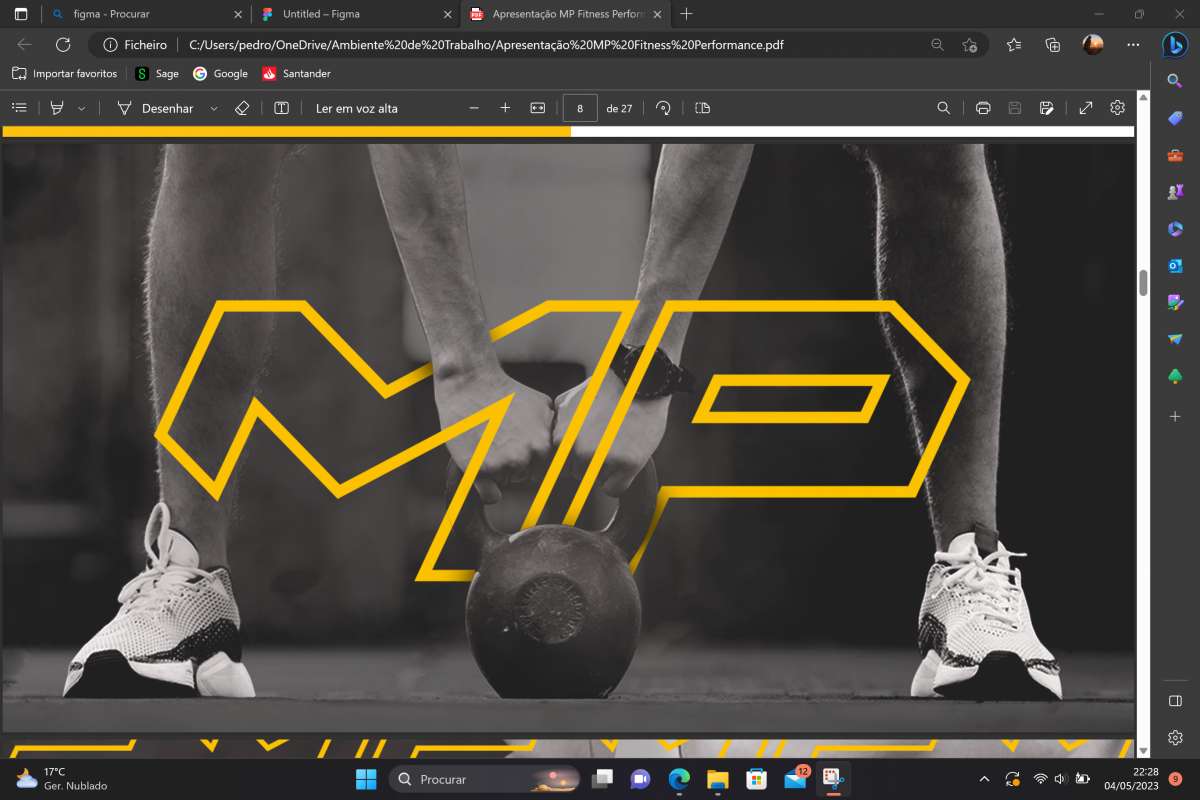
Task: Open the sidebar Tools briefcase icon
Action: tap(1176, 155)
